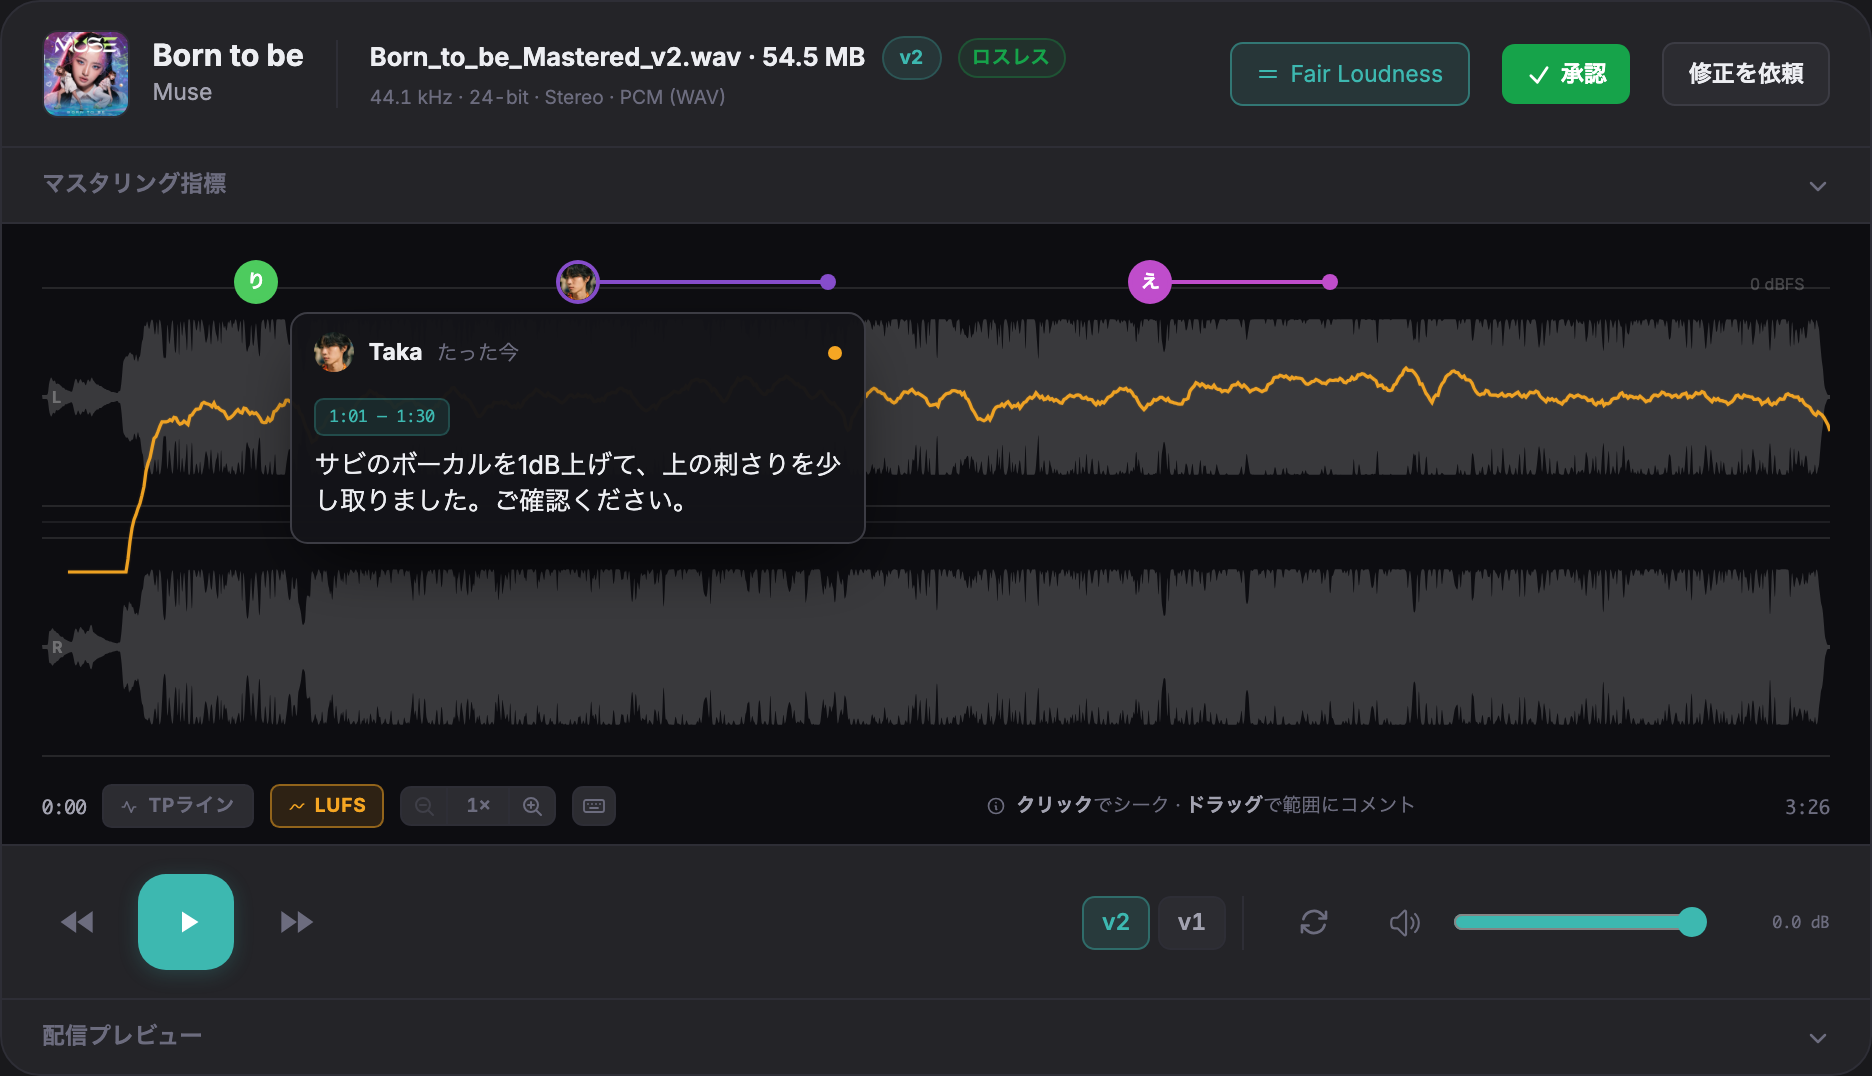
Task: Click the ロスレス badge
Action: [1011, 58]
